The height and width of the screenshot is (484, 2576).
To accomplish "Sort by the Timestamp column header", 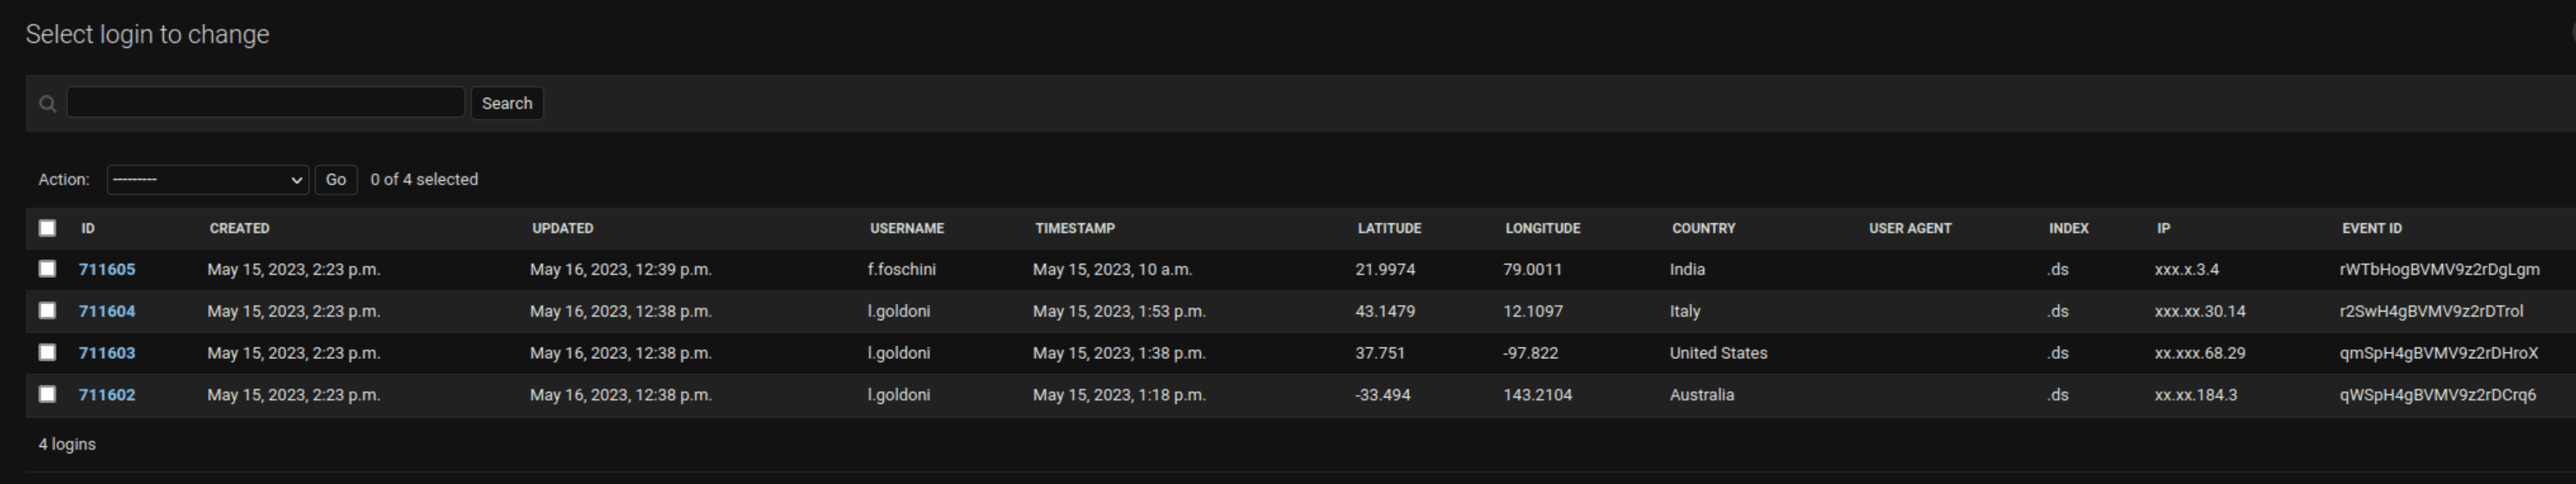I will click(1075, 229).
